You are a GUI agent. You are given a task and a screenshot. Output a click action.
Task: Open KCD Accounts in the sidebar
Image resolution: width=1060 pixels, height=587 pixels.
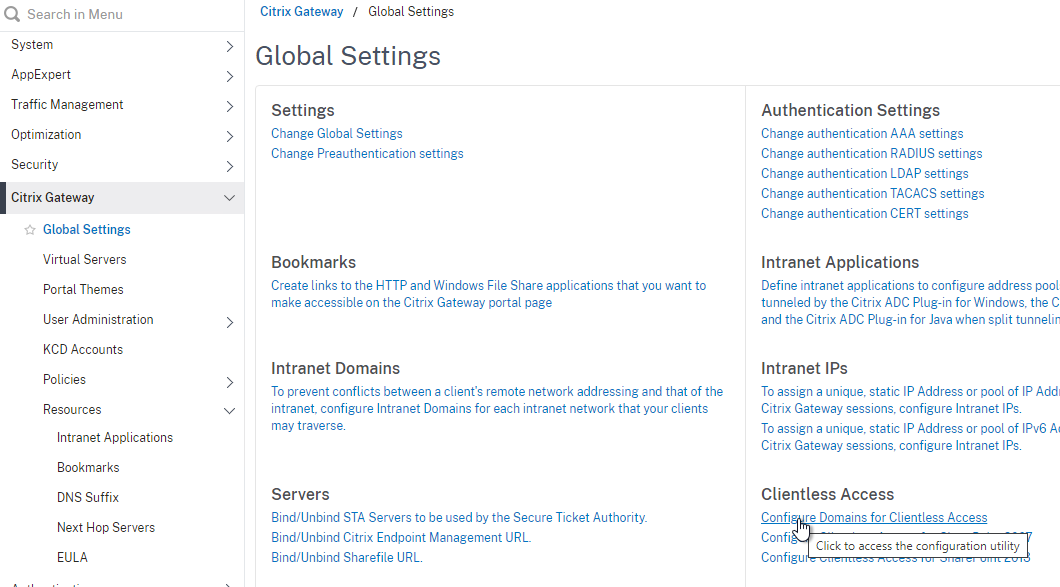pos(83,350)
